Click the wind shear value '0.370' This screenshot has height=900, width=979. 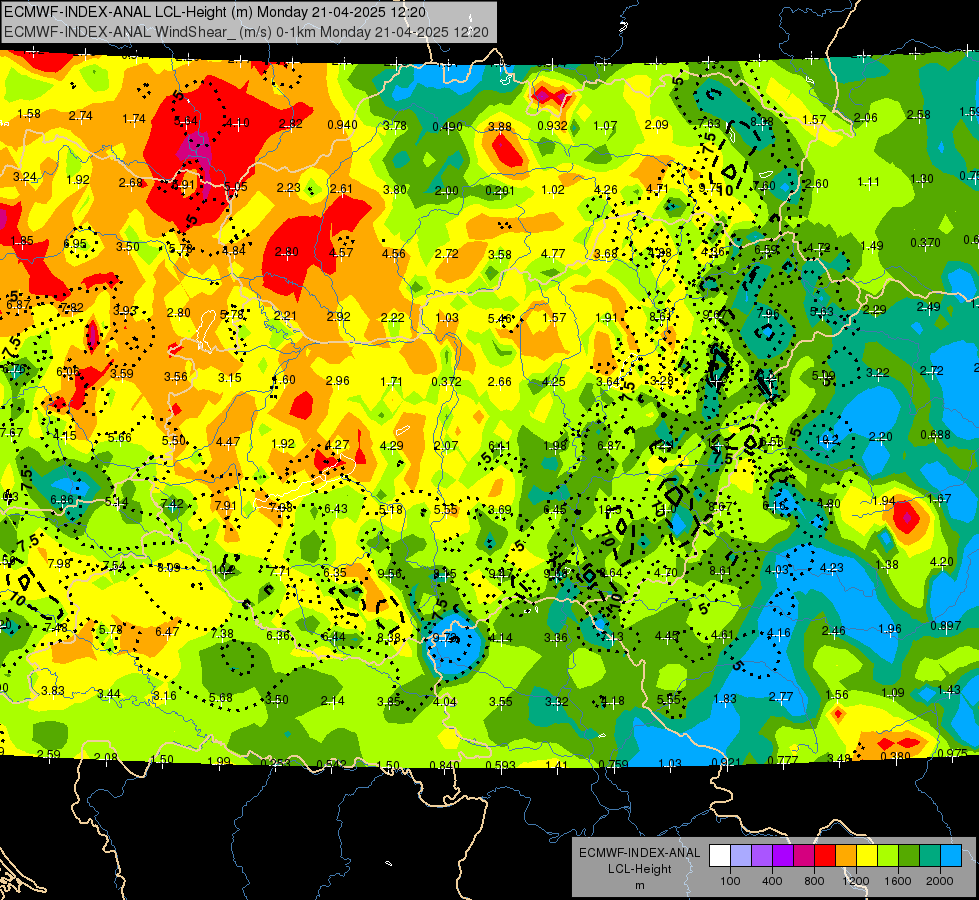pos(925,242)
